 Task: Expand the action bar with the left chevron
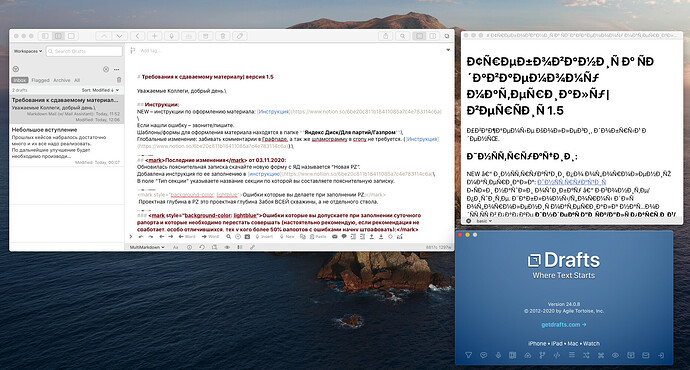click(131, 237)
